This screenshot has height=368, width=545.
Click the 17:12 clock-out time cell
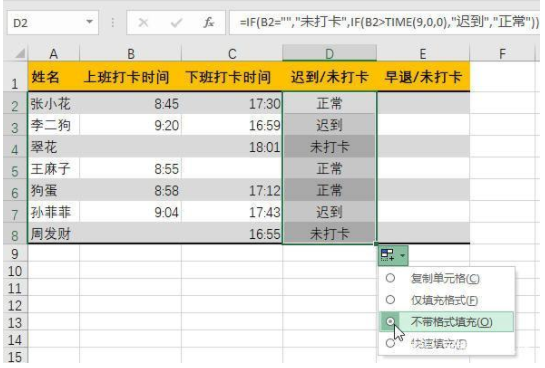tap(232, 190)
